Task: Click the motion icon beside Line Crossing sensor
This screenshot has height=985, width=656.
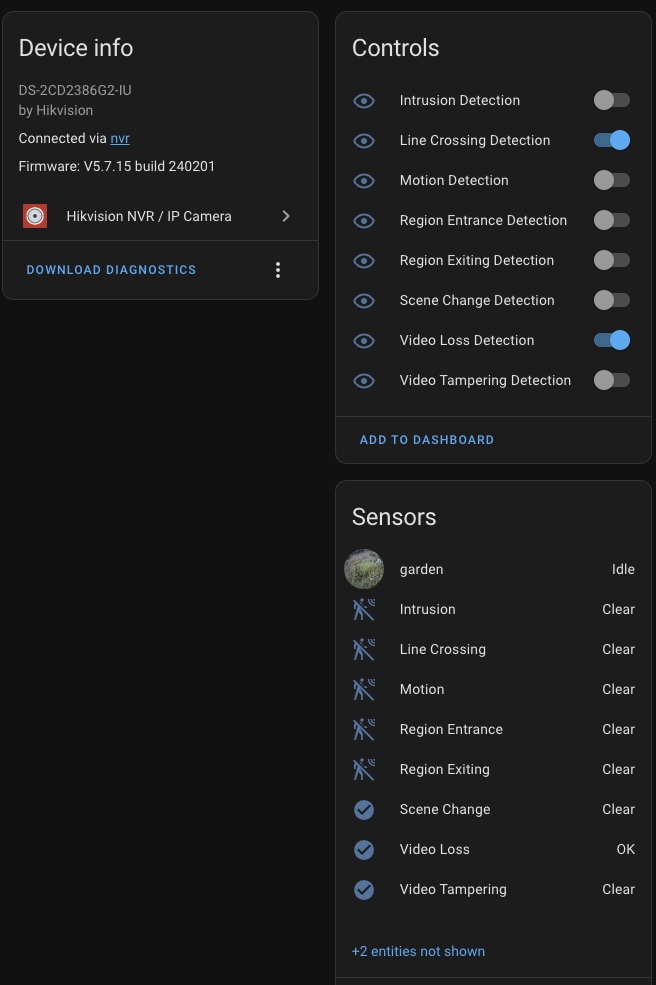Action: [x=364, y=650]
